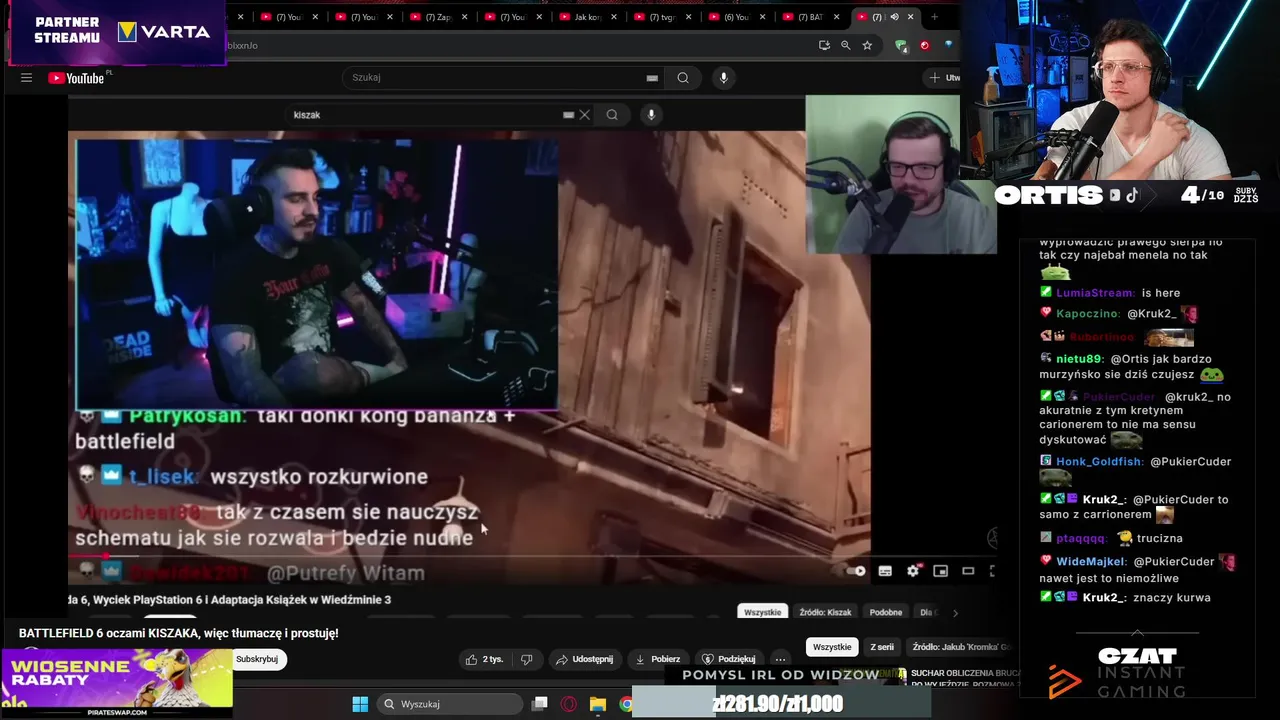This screenshot has height=720, width=1280.
Task: Dislike the video with thumbs down
Action: pyautogui.click(x=527, y=659)
